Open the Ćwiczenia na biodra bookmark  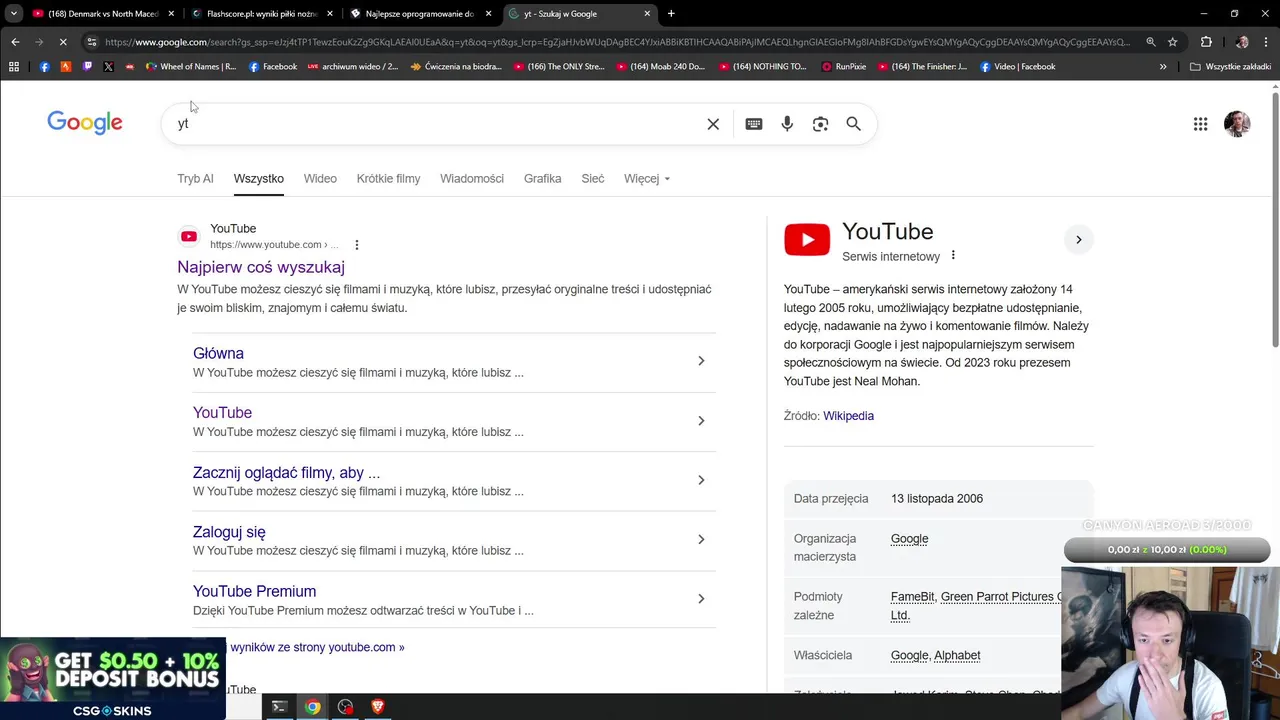click(455, 67)
